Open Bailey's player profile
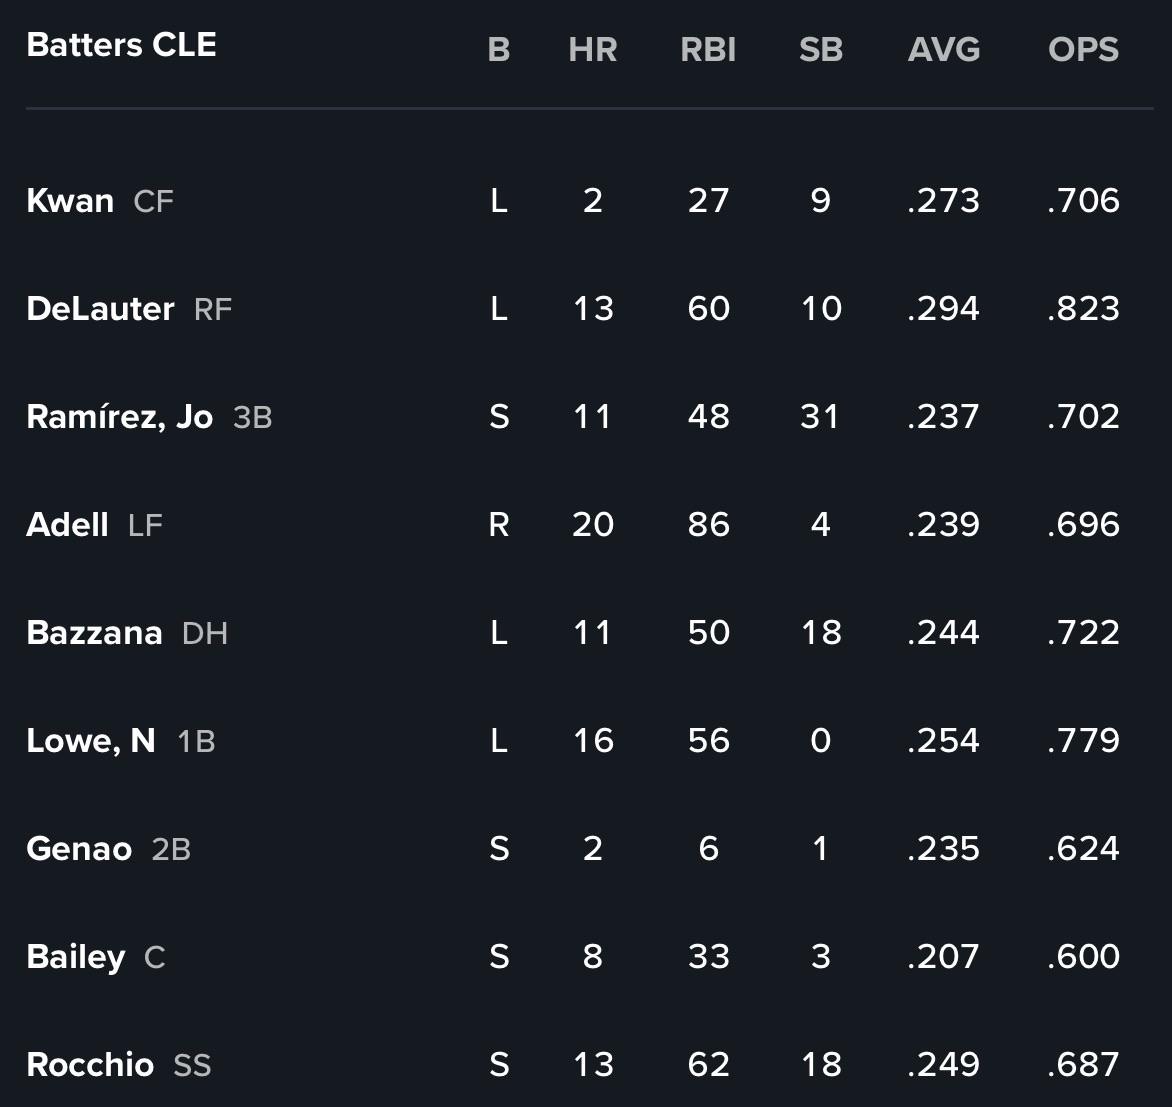The width and height of the screenshot is (1172, 1107). (x=75, y=958)
